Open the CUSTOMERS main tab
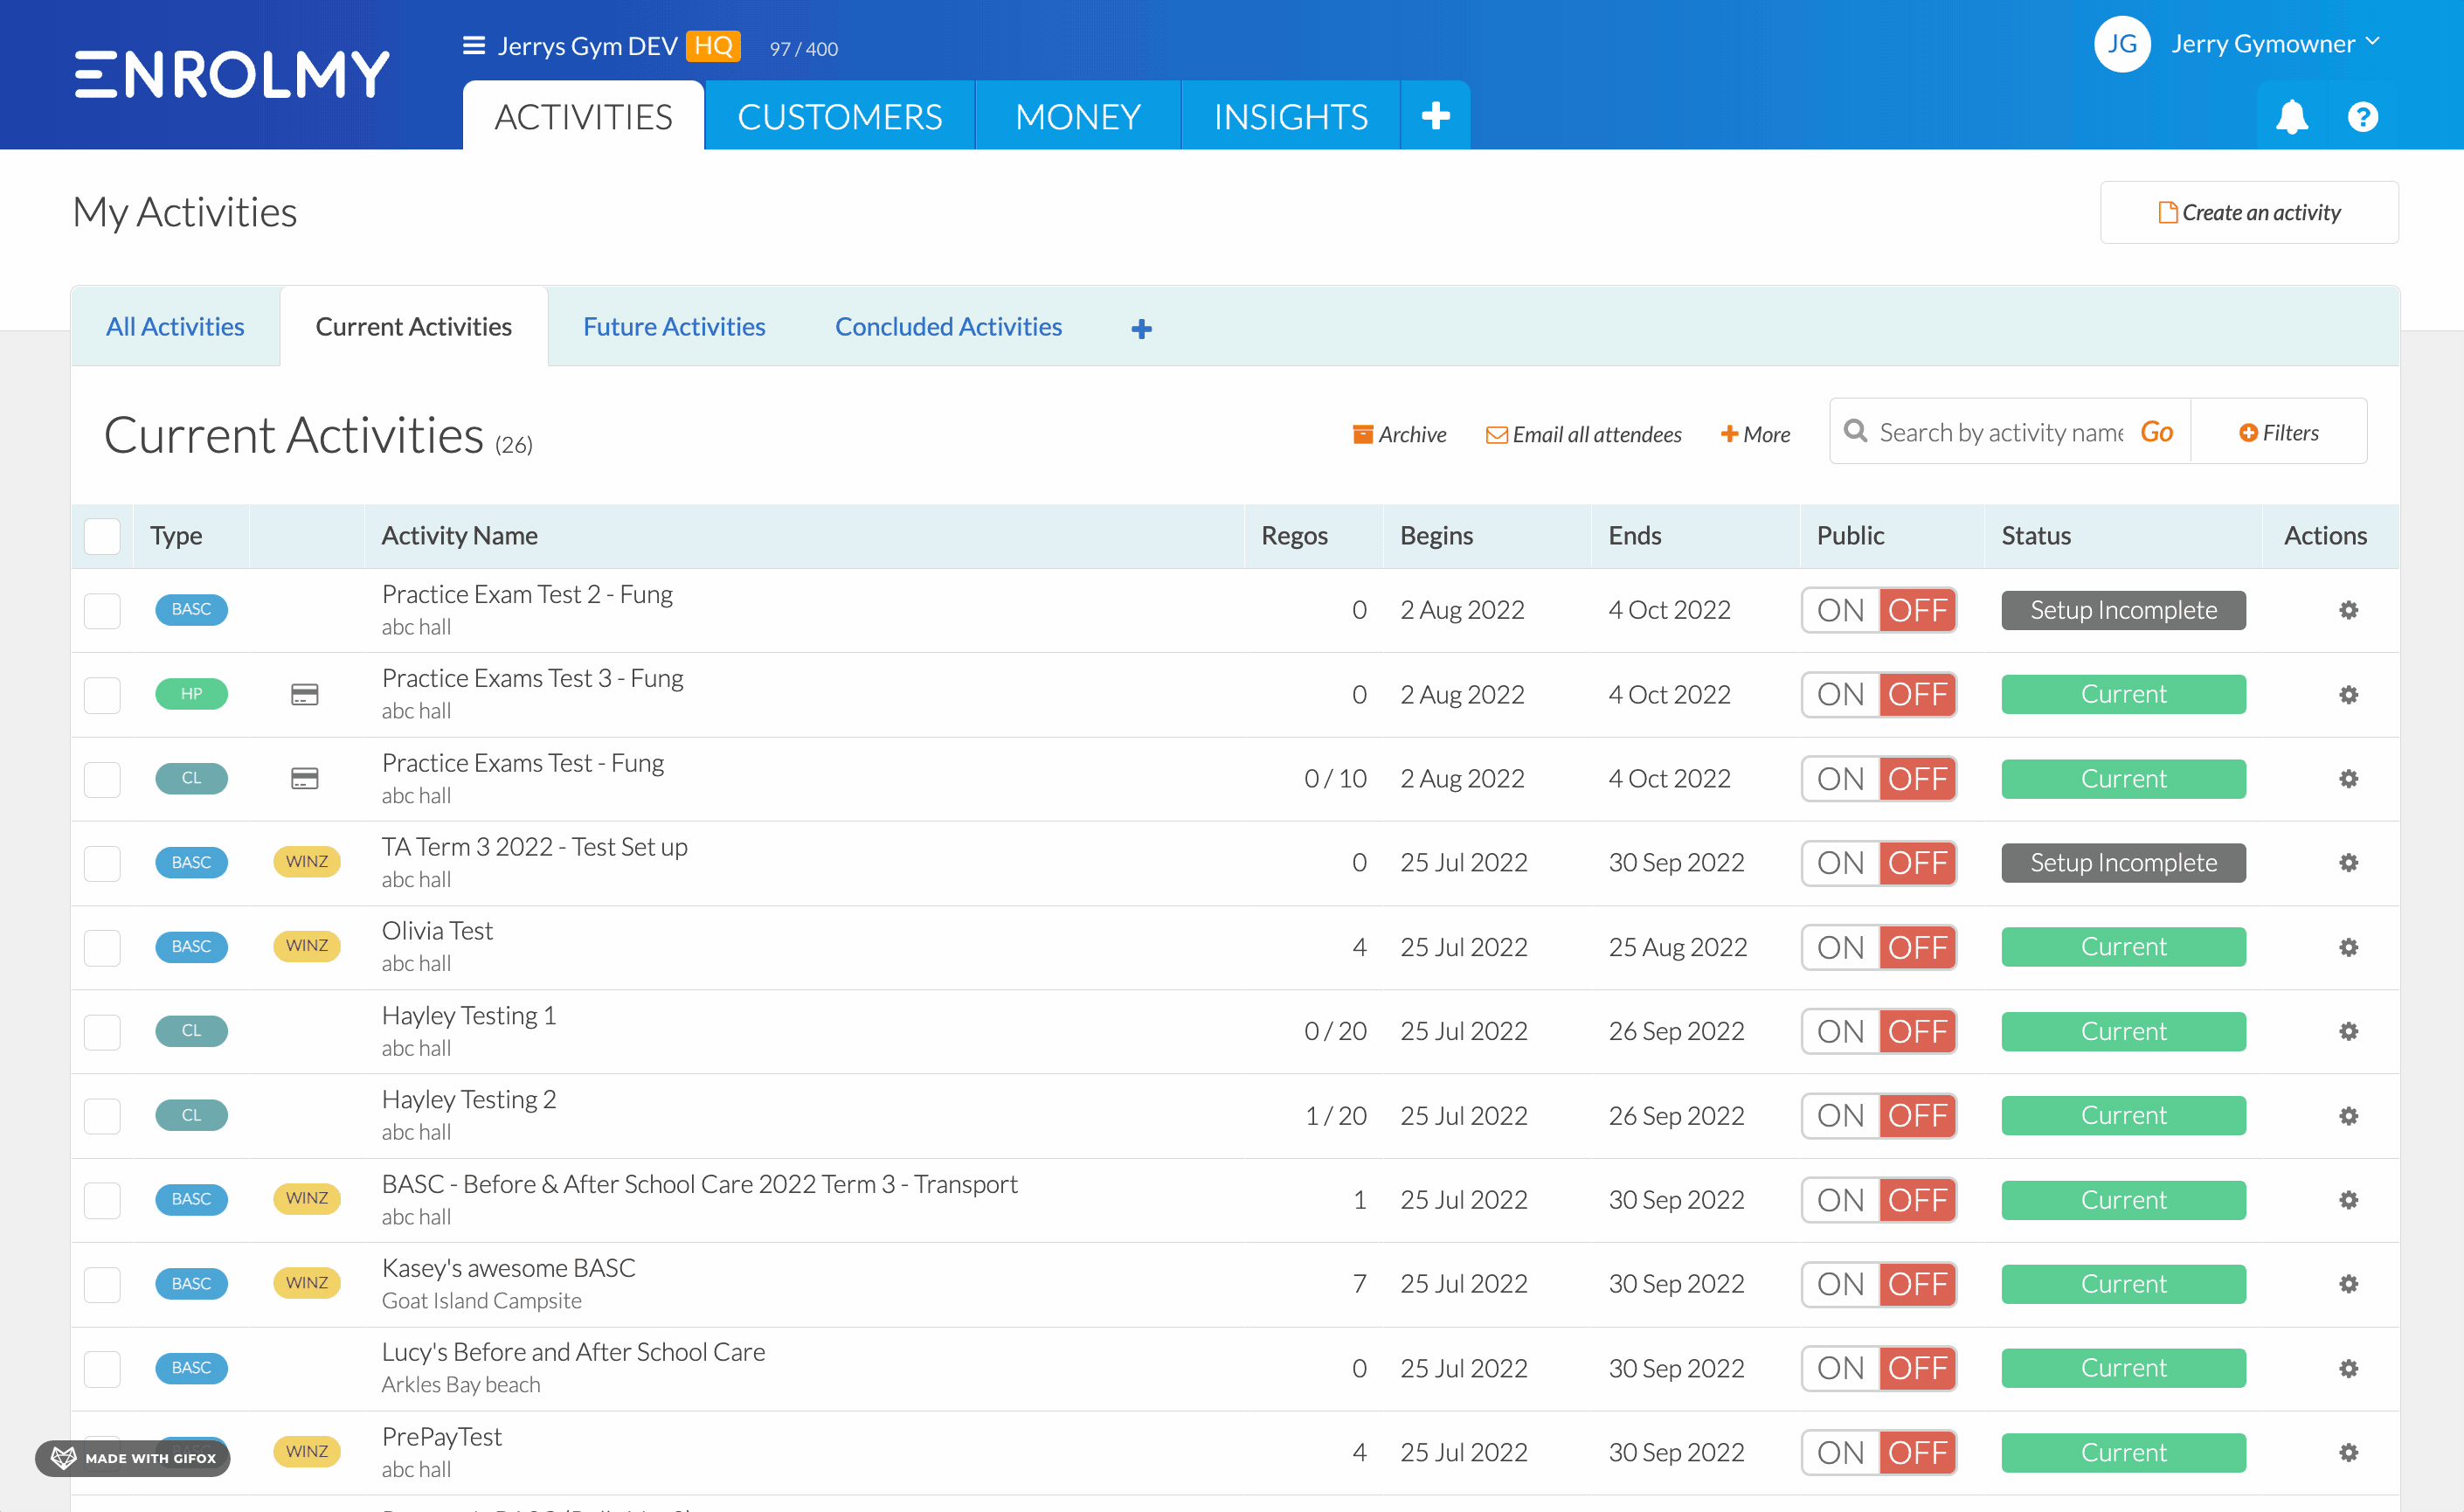Image resolution: width=2464 pixels, height=1512 pixels. click(x=839, y=116)
